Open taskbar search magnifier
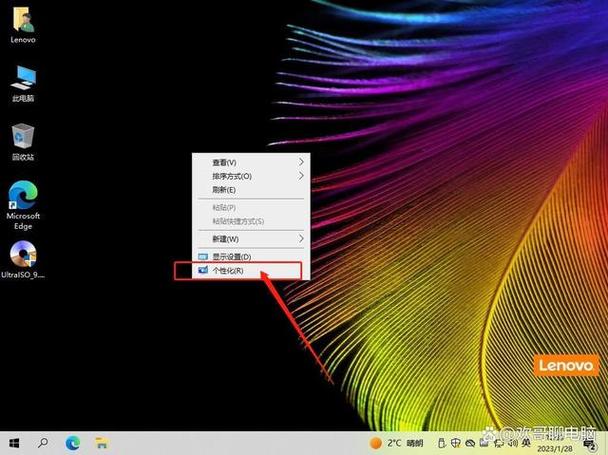This screenshot has width=608, height=455. tap(43, 443)
